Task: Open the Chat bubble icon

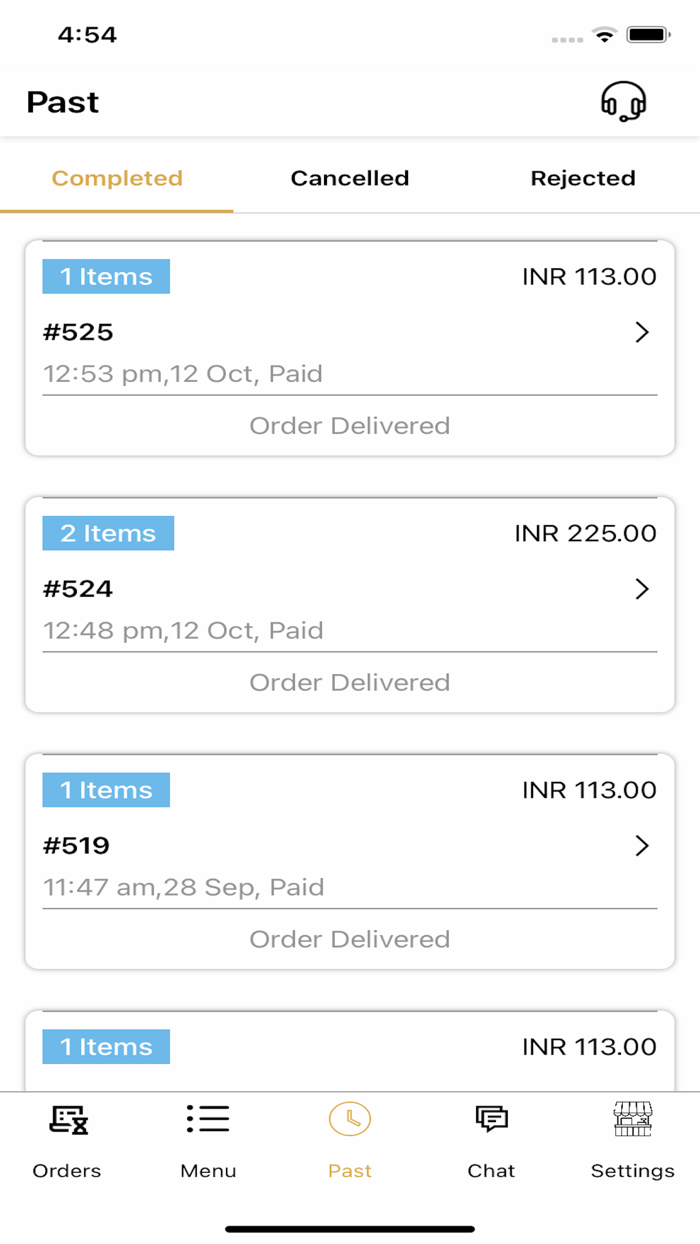Action: point(491,1119)
